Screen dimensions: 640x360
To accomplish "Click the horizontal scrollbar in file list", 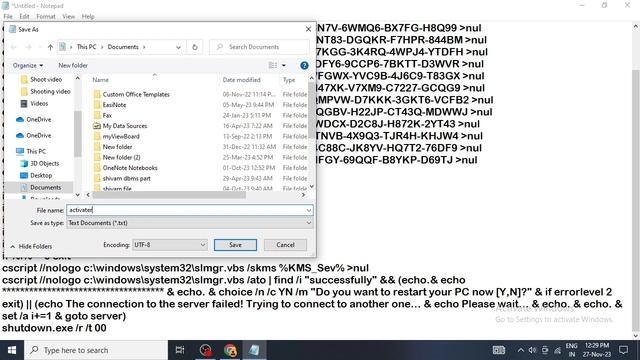I will point(169,195).
